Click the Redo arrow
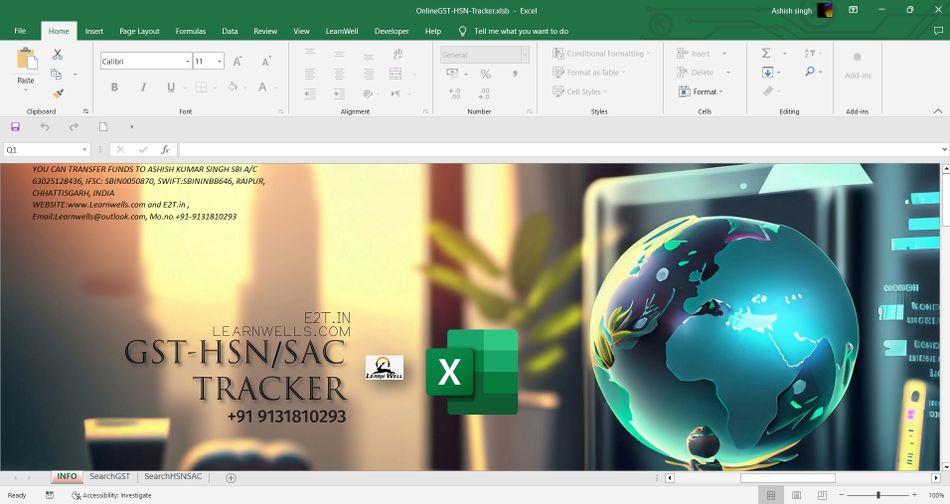Image resolution: width=950 pixels, height=504 pixels. pyautogui.click(x=73, y=127)
